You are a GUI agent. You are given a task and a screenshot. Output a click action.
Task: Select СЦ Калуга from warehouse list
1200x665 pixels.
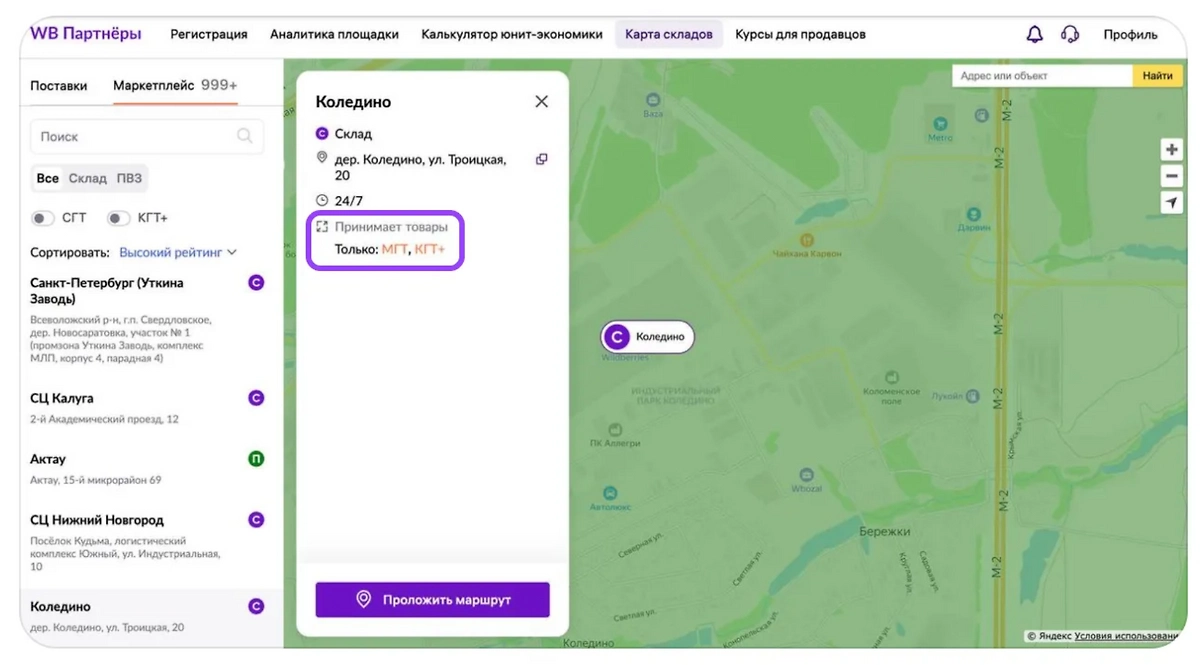click(62, 399)
